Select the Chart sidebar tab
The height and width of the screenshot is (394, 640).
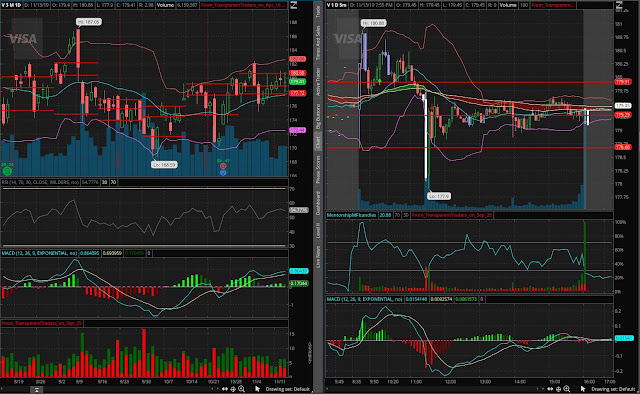click(x=318, y=142)
